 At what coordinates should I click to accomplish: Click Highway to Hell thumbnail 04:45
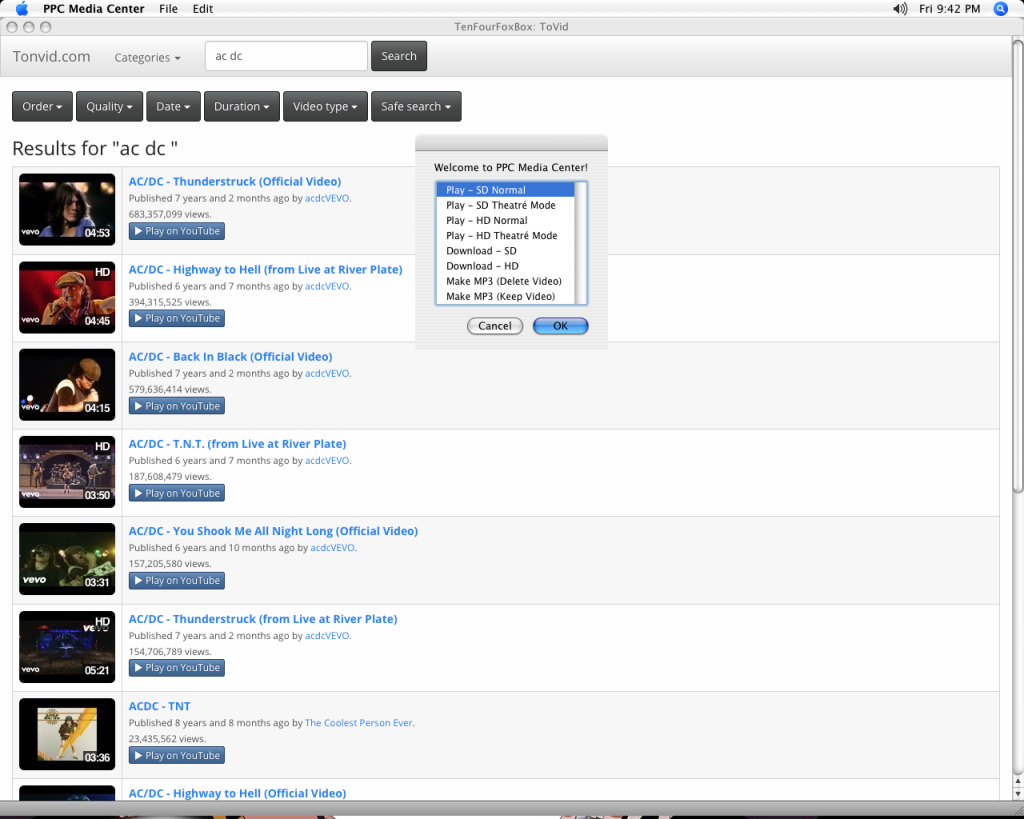pyautogui.click(x=67, y=297)
